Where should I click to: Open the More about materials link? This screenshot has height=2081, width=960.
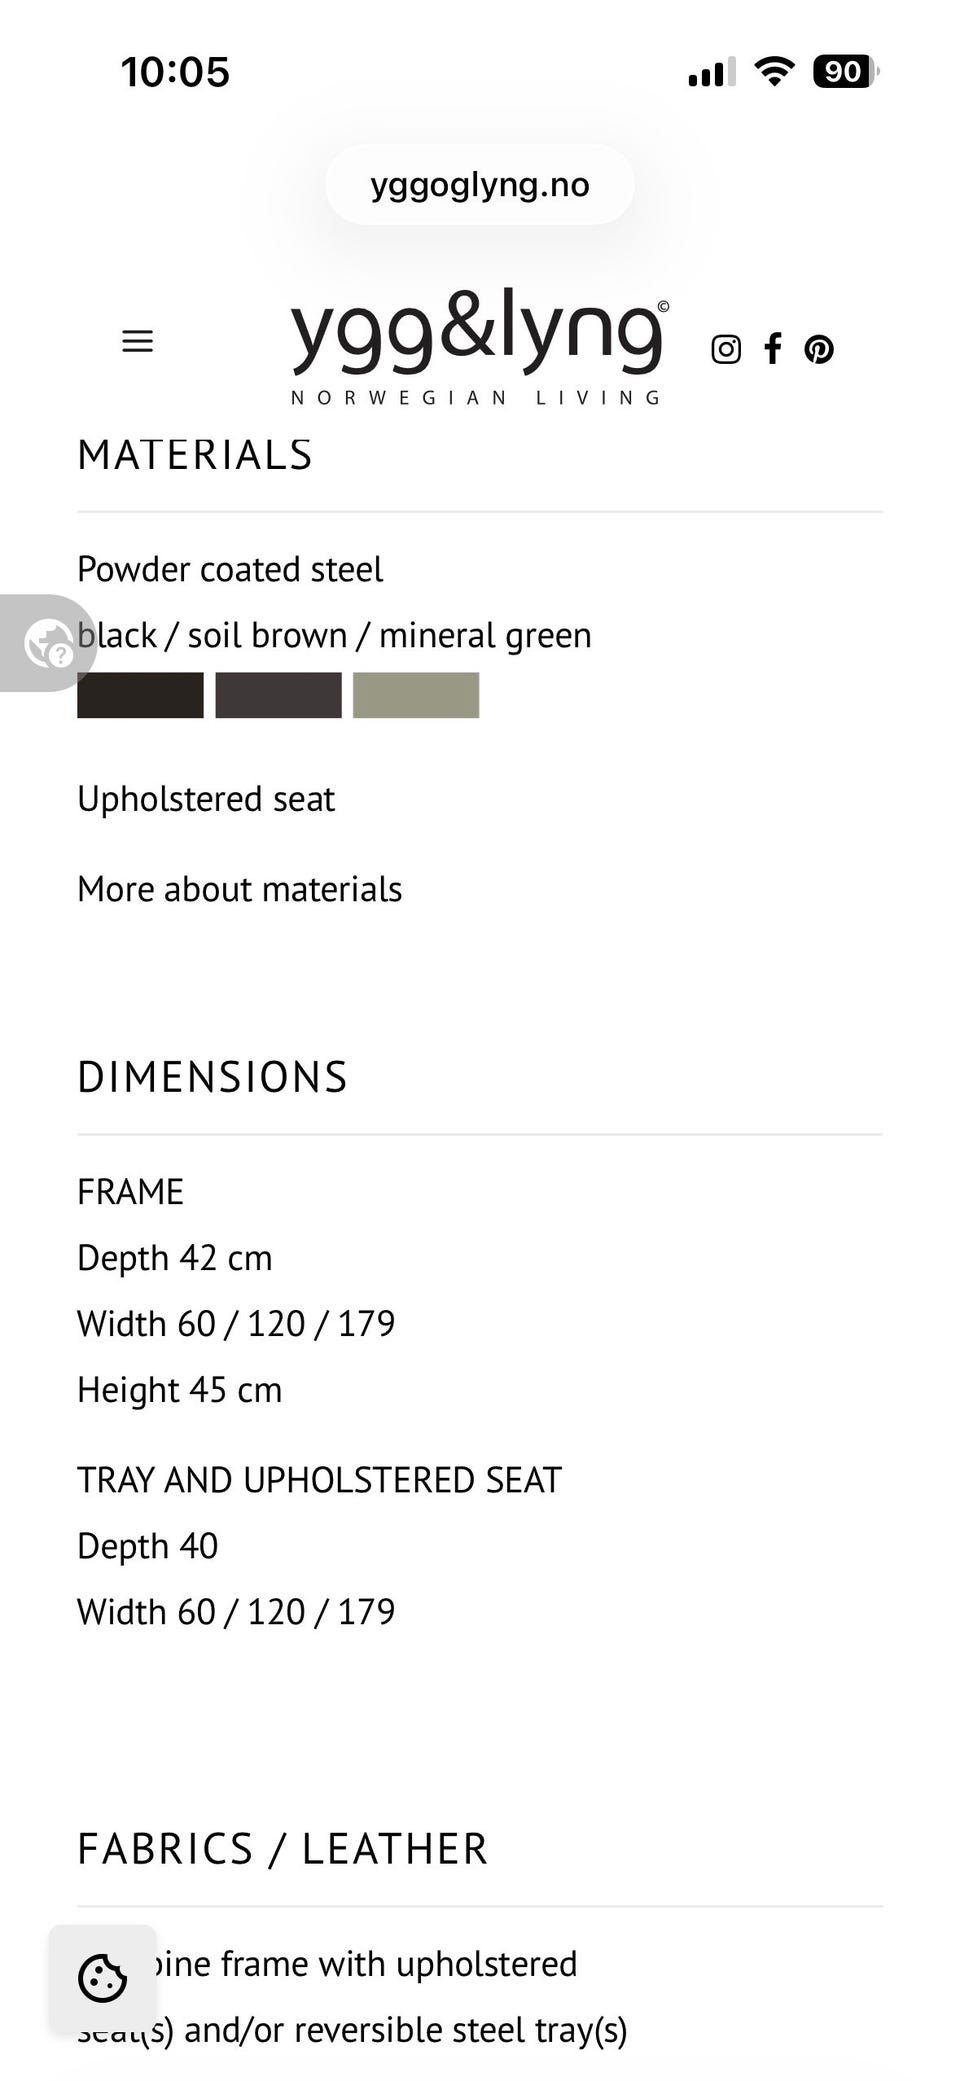240,889
